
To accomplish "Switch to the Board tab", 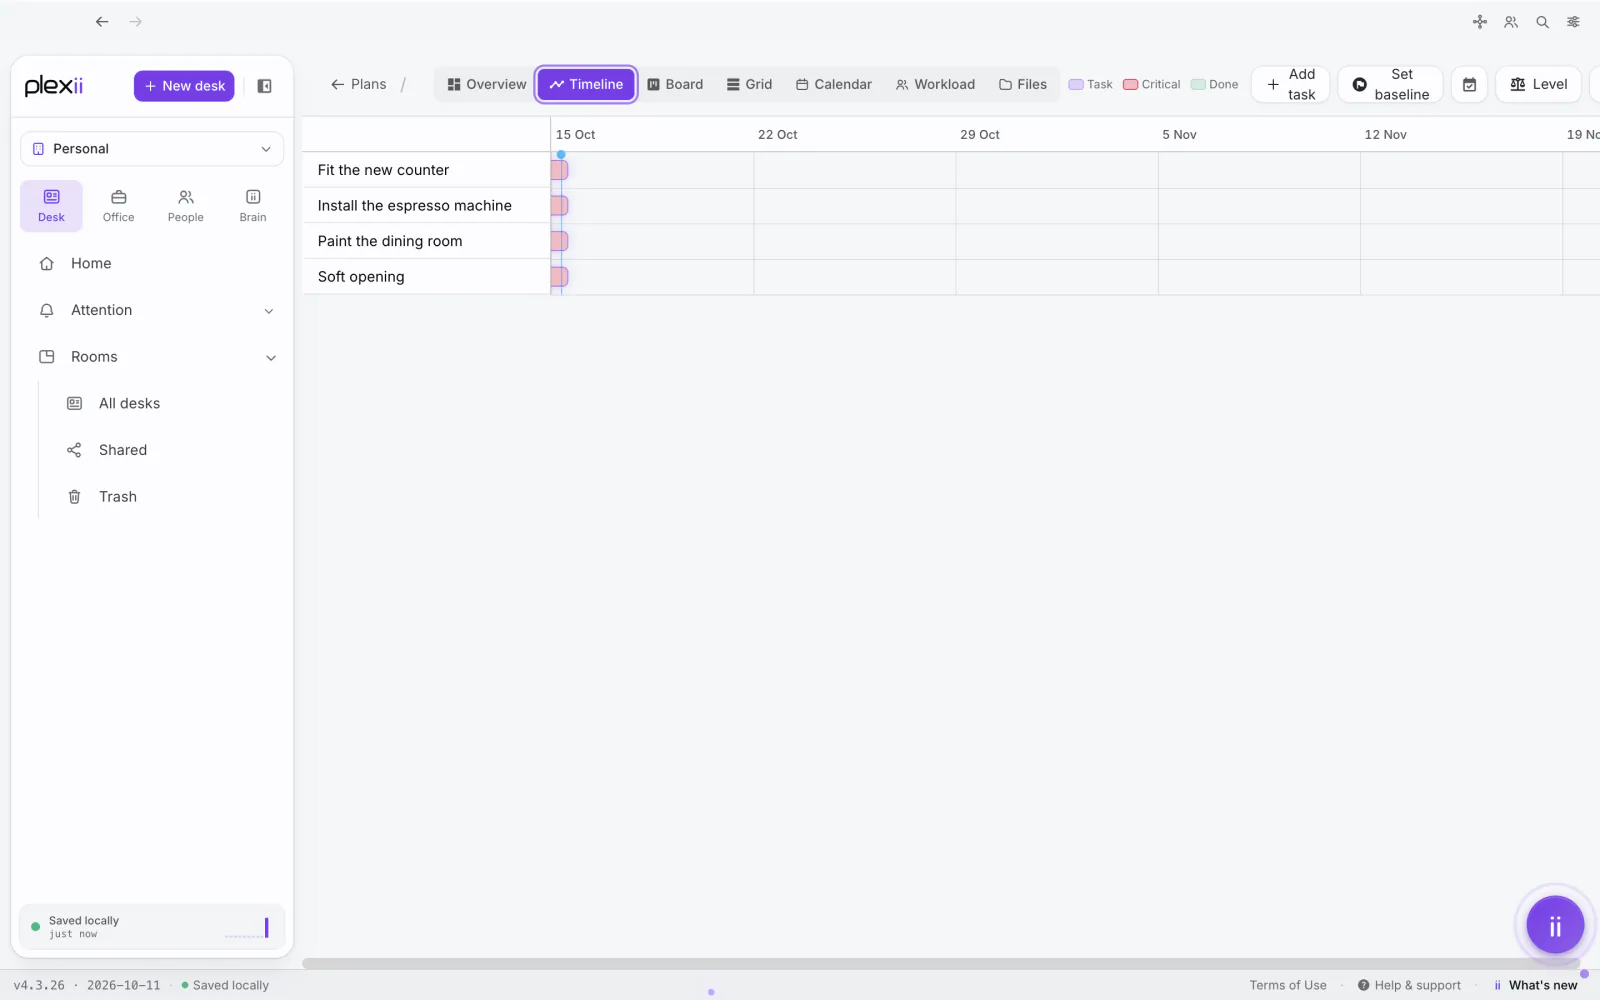I will point(675,84).
